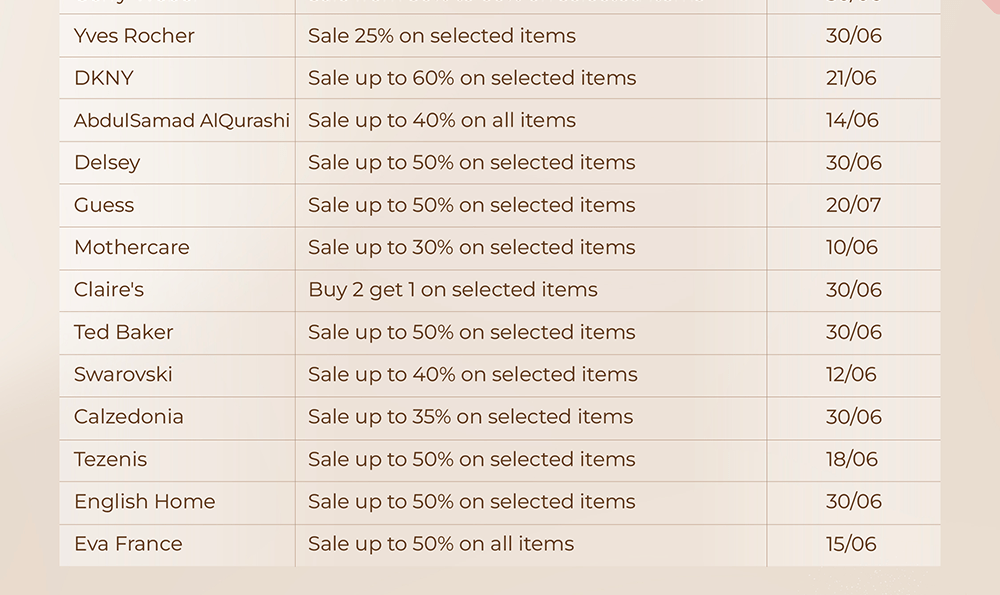
Task: Click Eva France end date 15/06
Action: pos(851,544)
